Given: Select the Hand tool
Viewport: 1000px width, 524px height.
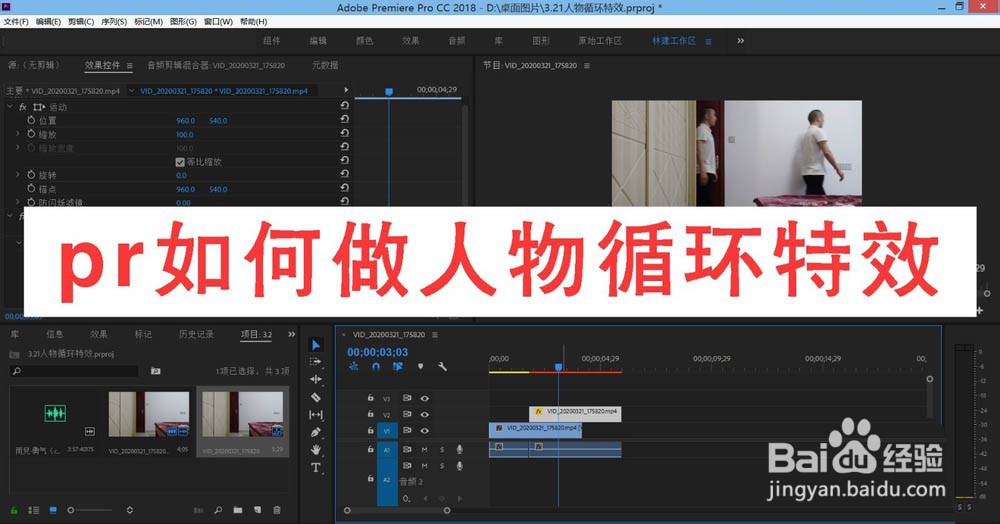Looking at the screenshot, I should (x=316, y=449).
